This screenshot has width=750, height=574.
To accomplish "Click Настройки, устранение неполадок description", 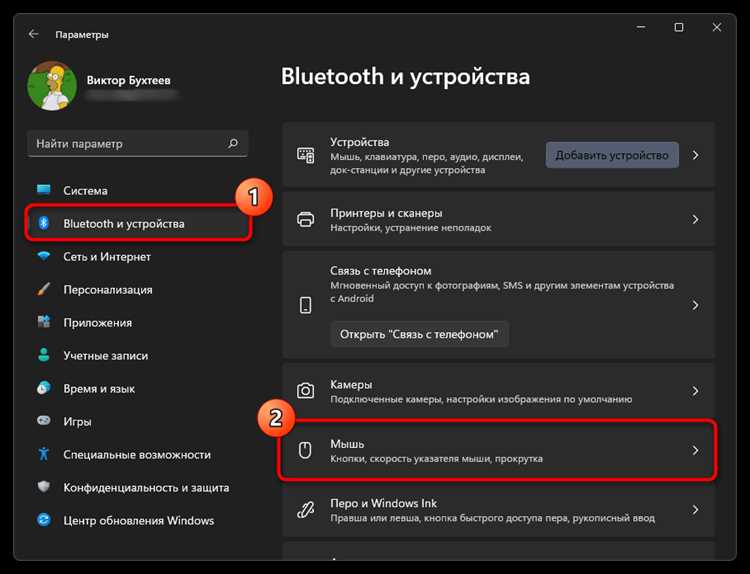I will coord(410,228).
